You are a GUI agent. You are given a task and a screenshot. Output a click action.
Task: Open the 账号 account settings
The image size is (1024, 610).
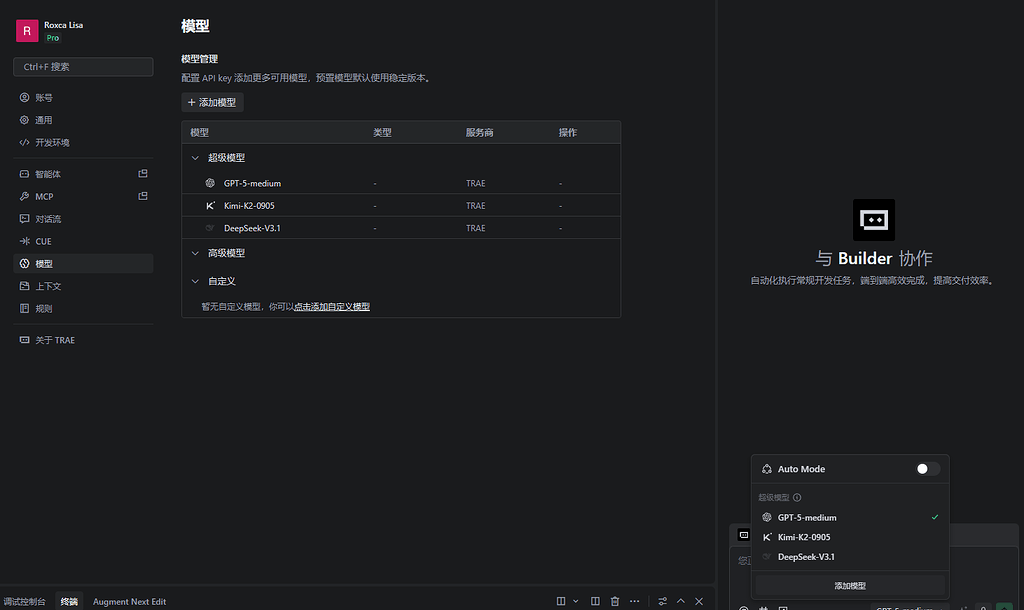tap(83, 97)
